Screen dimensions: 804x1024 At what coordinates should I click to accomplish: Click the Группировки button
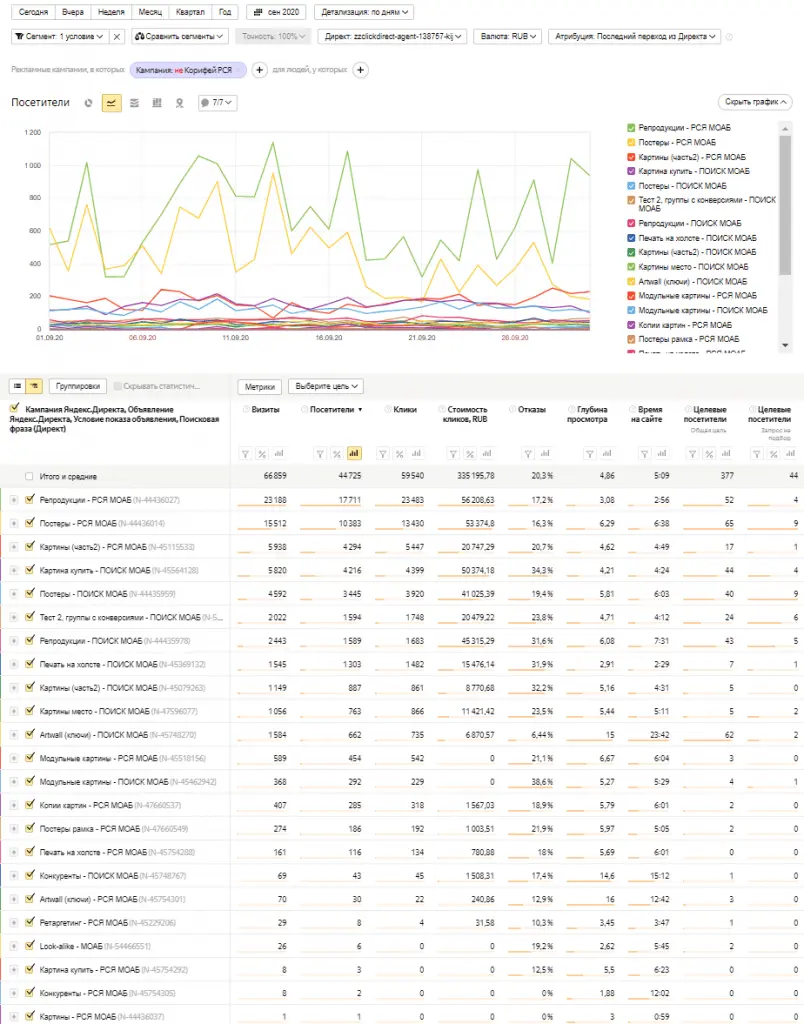(77, 386)
